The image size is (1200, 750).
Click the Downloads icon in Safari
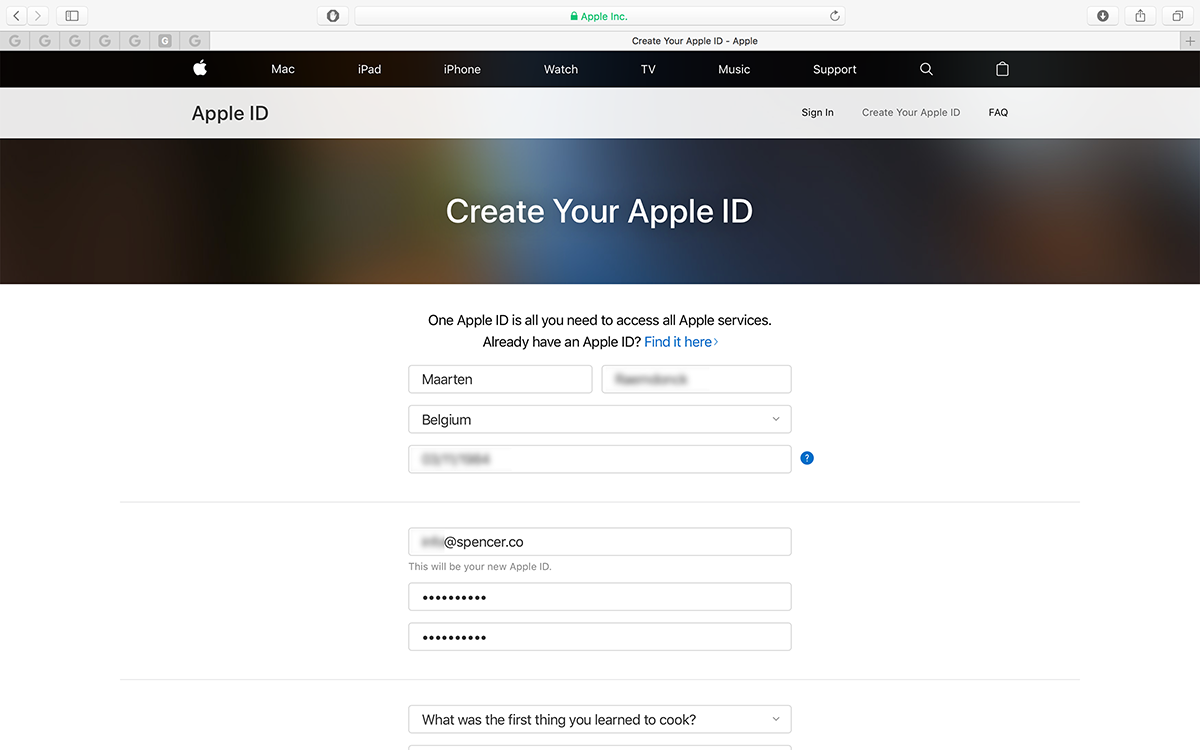(x=1102, y=15)
